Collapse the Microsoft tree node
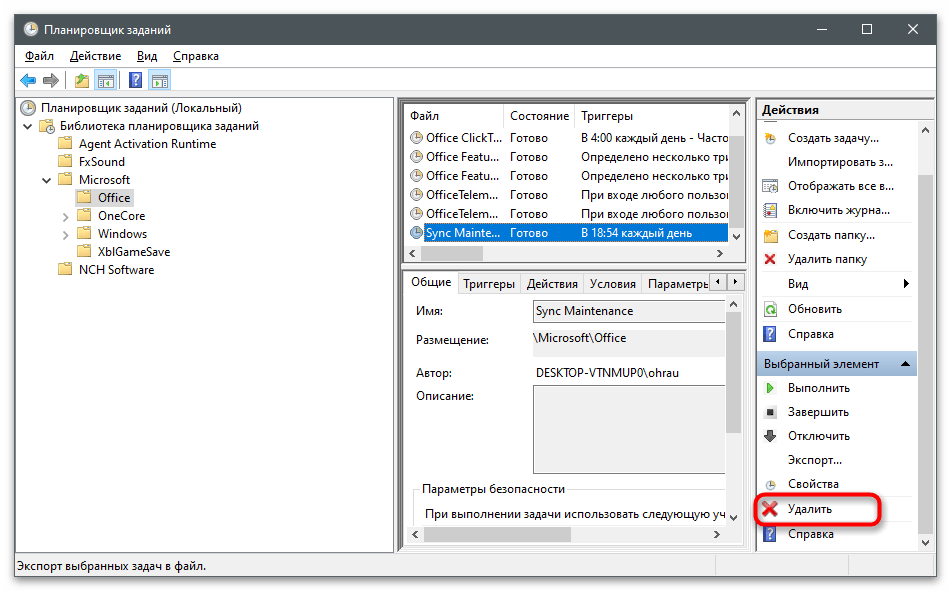Screen dimensions: 951x591 tap(47, 181)
